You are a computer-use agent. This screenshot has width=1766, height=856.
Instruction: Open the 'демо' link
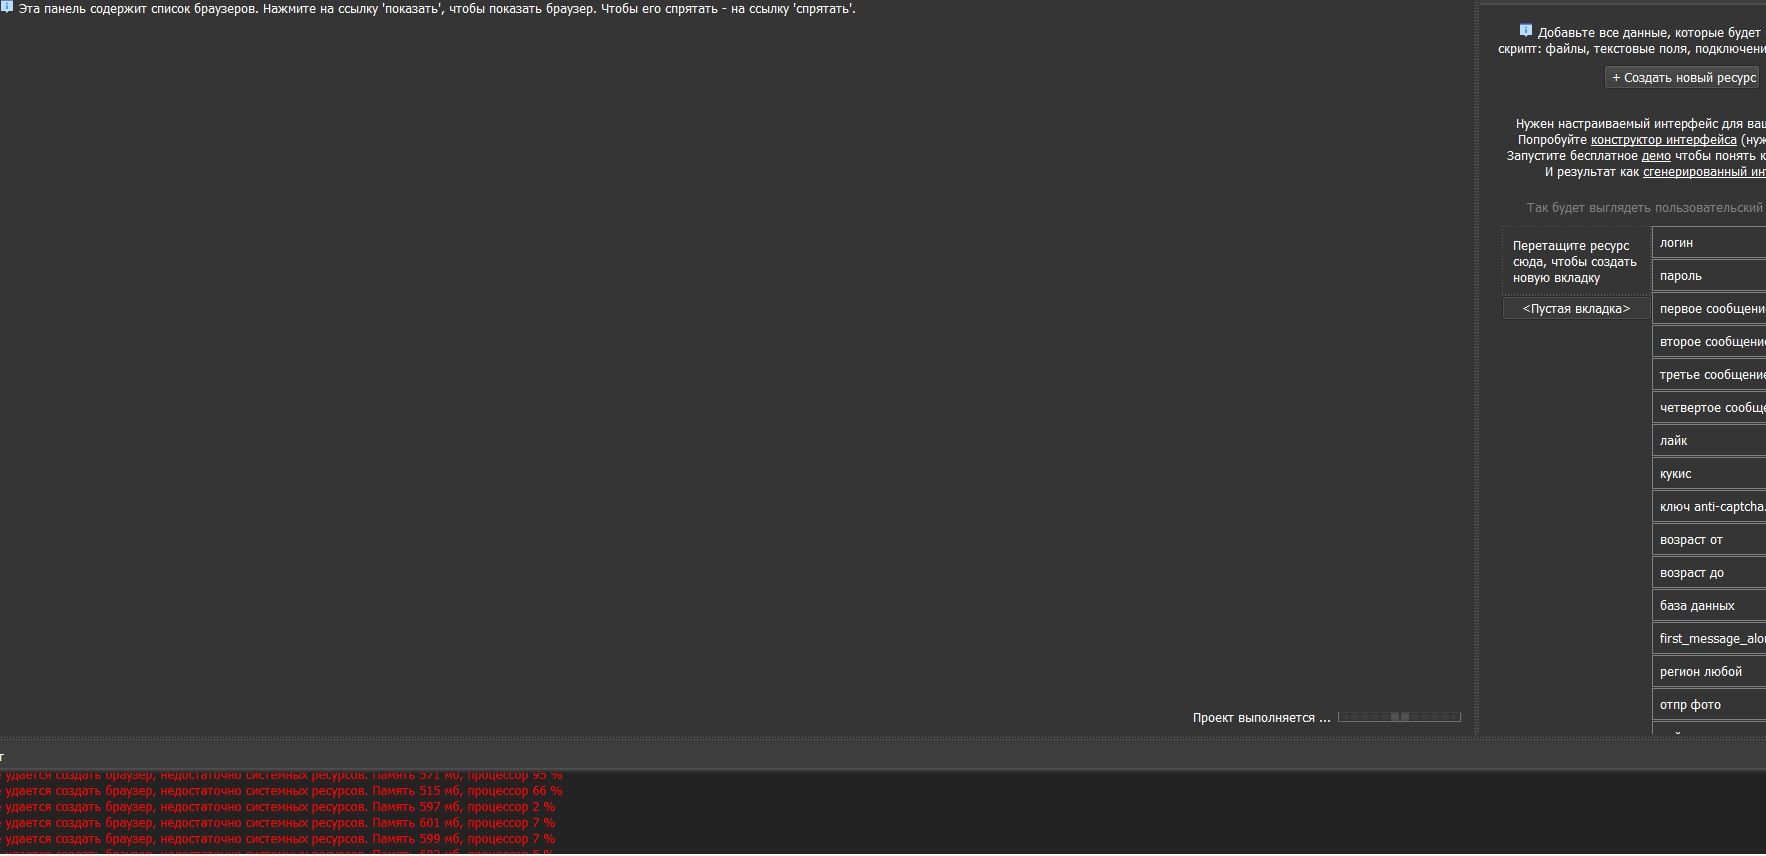click(x=1656, y=156)
